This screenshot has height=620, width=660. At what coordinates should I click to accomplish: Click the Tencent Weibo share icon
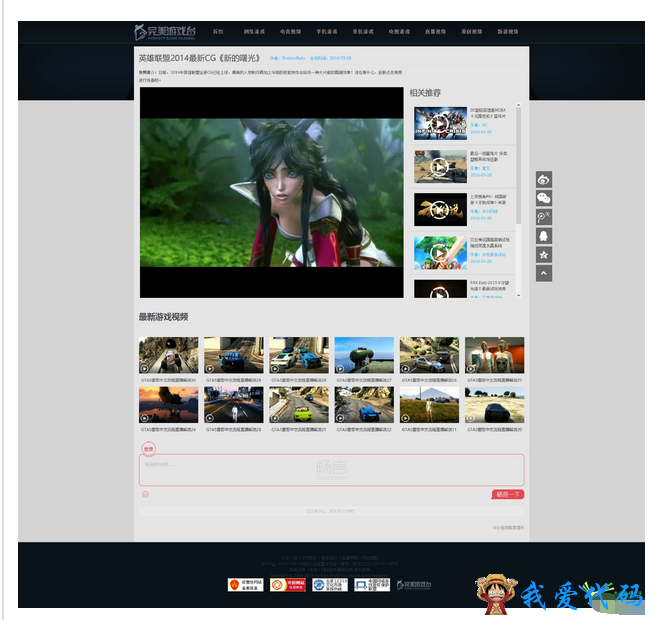pos(543,217)
